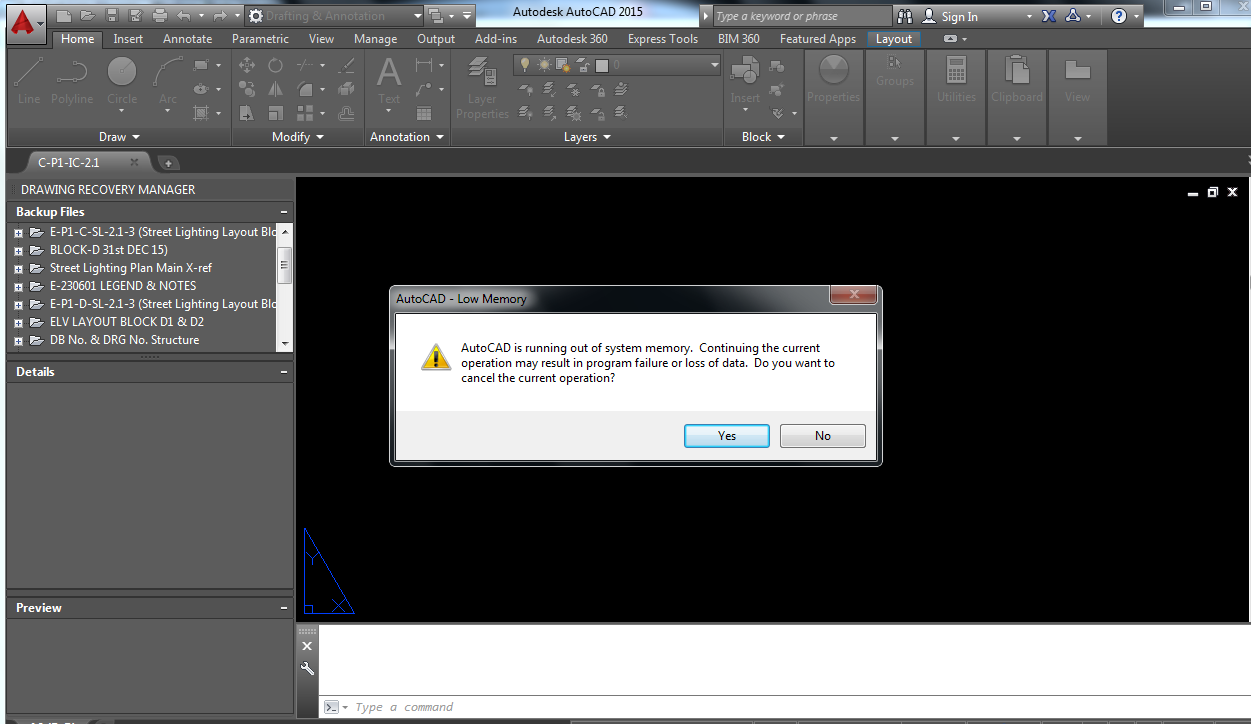Click the Undo arrow icon

point(184,16)
